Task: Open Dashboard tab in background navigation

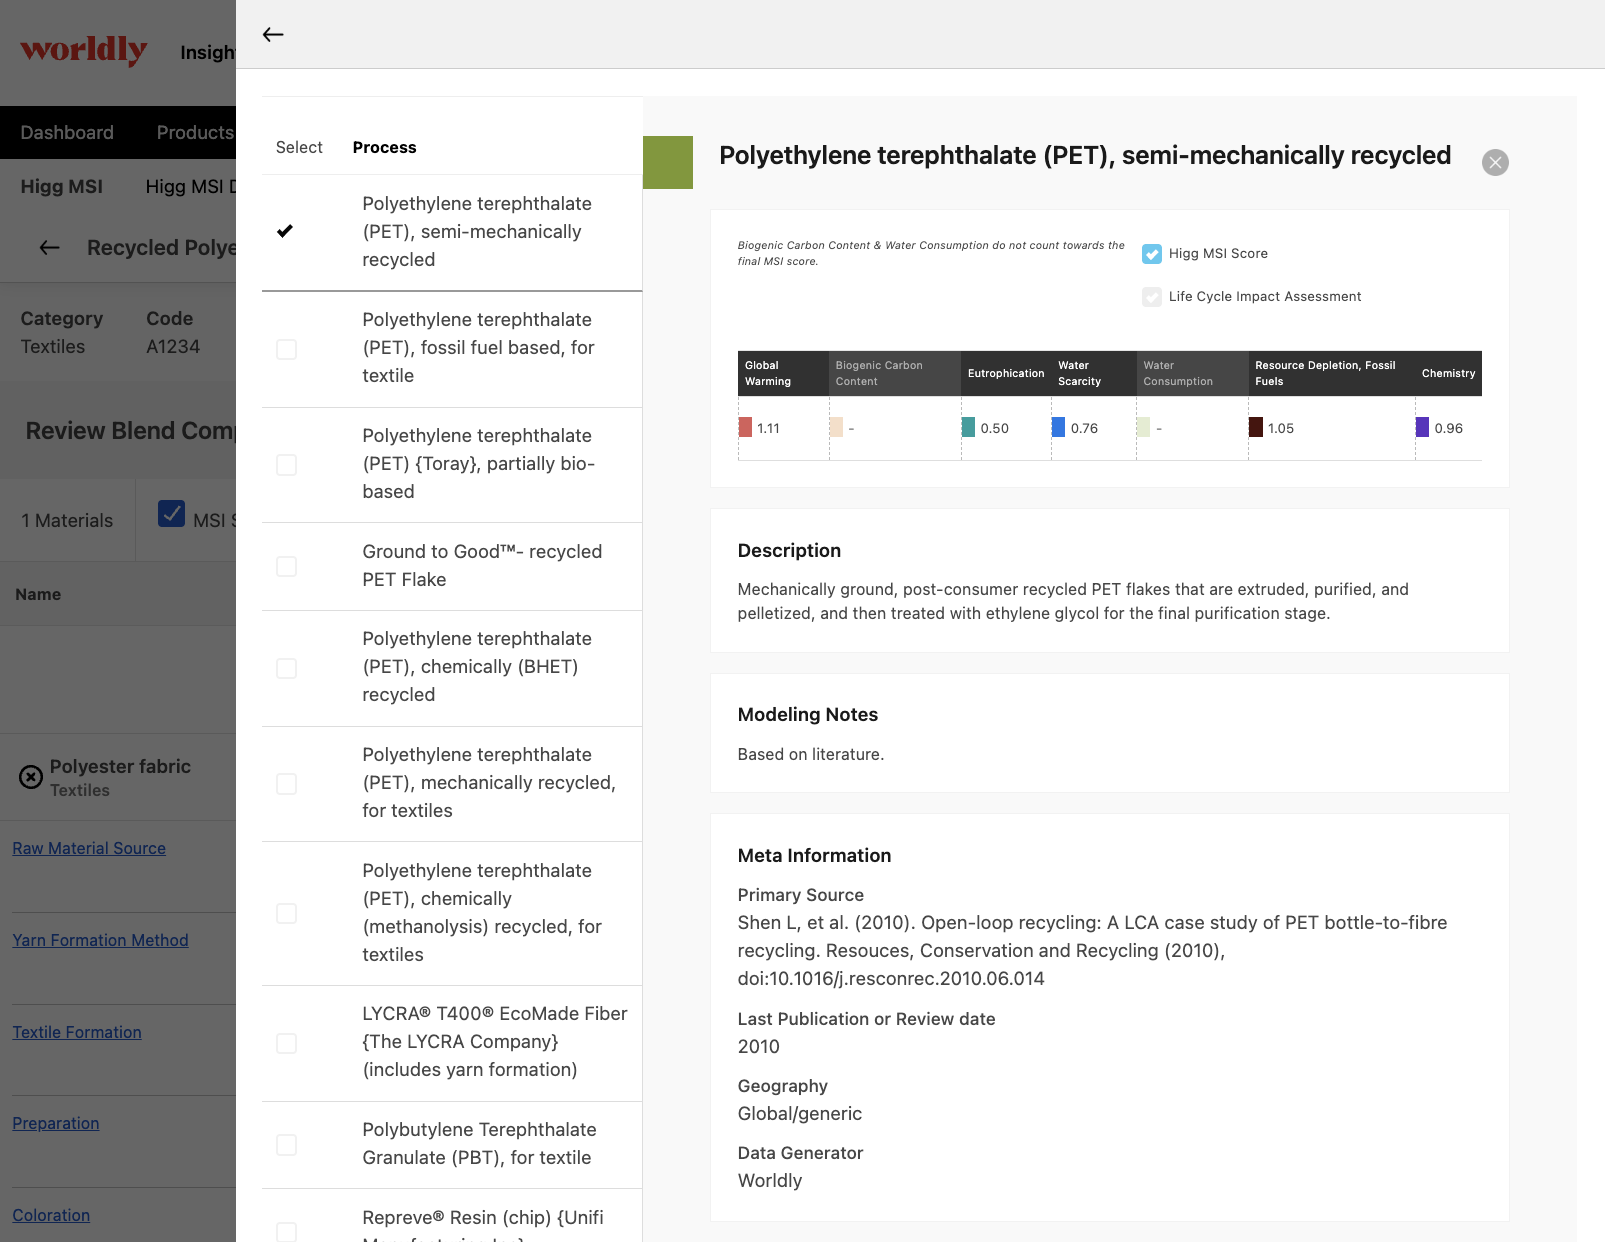Action: tap(67, 133)
